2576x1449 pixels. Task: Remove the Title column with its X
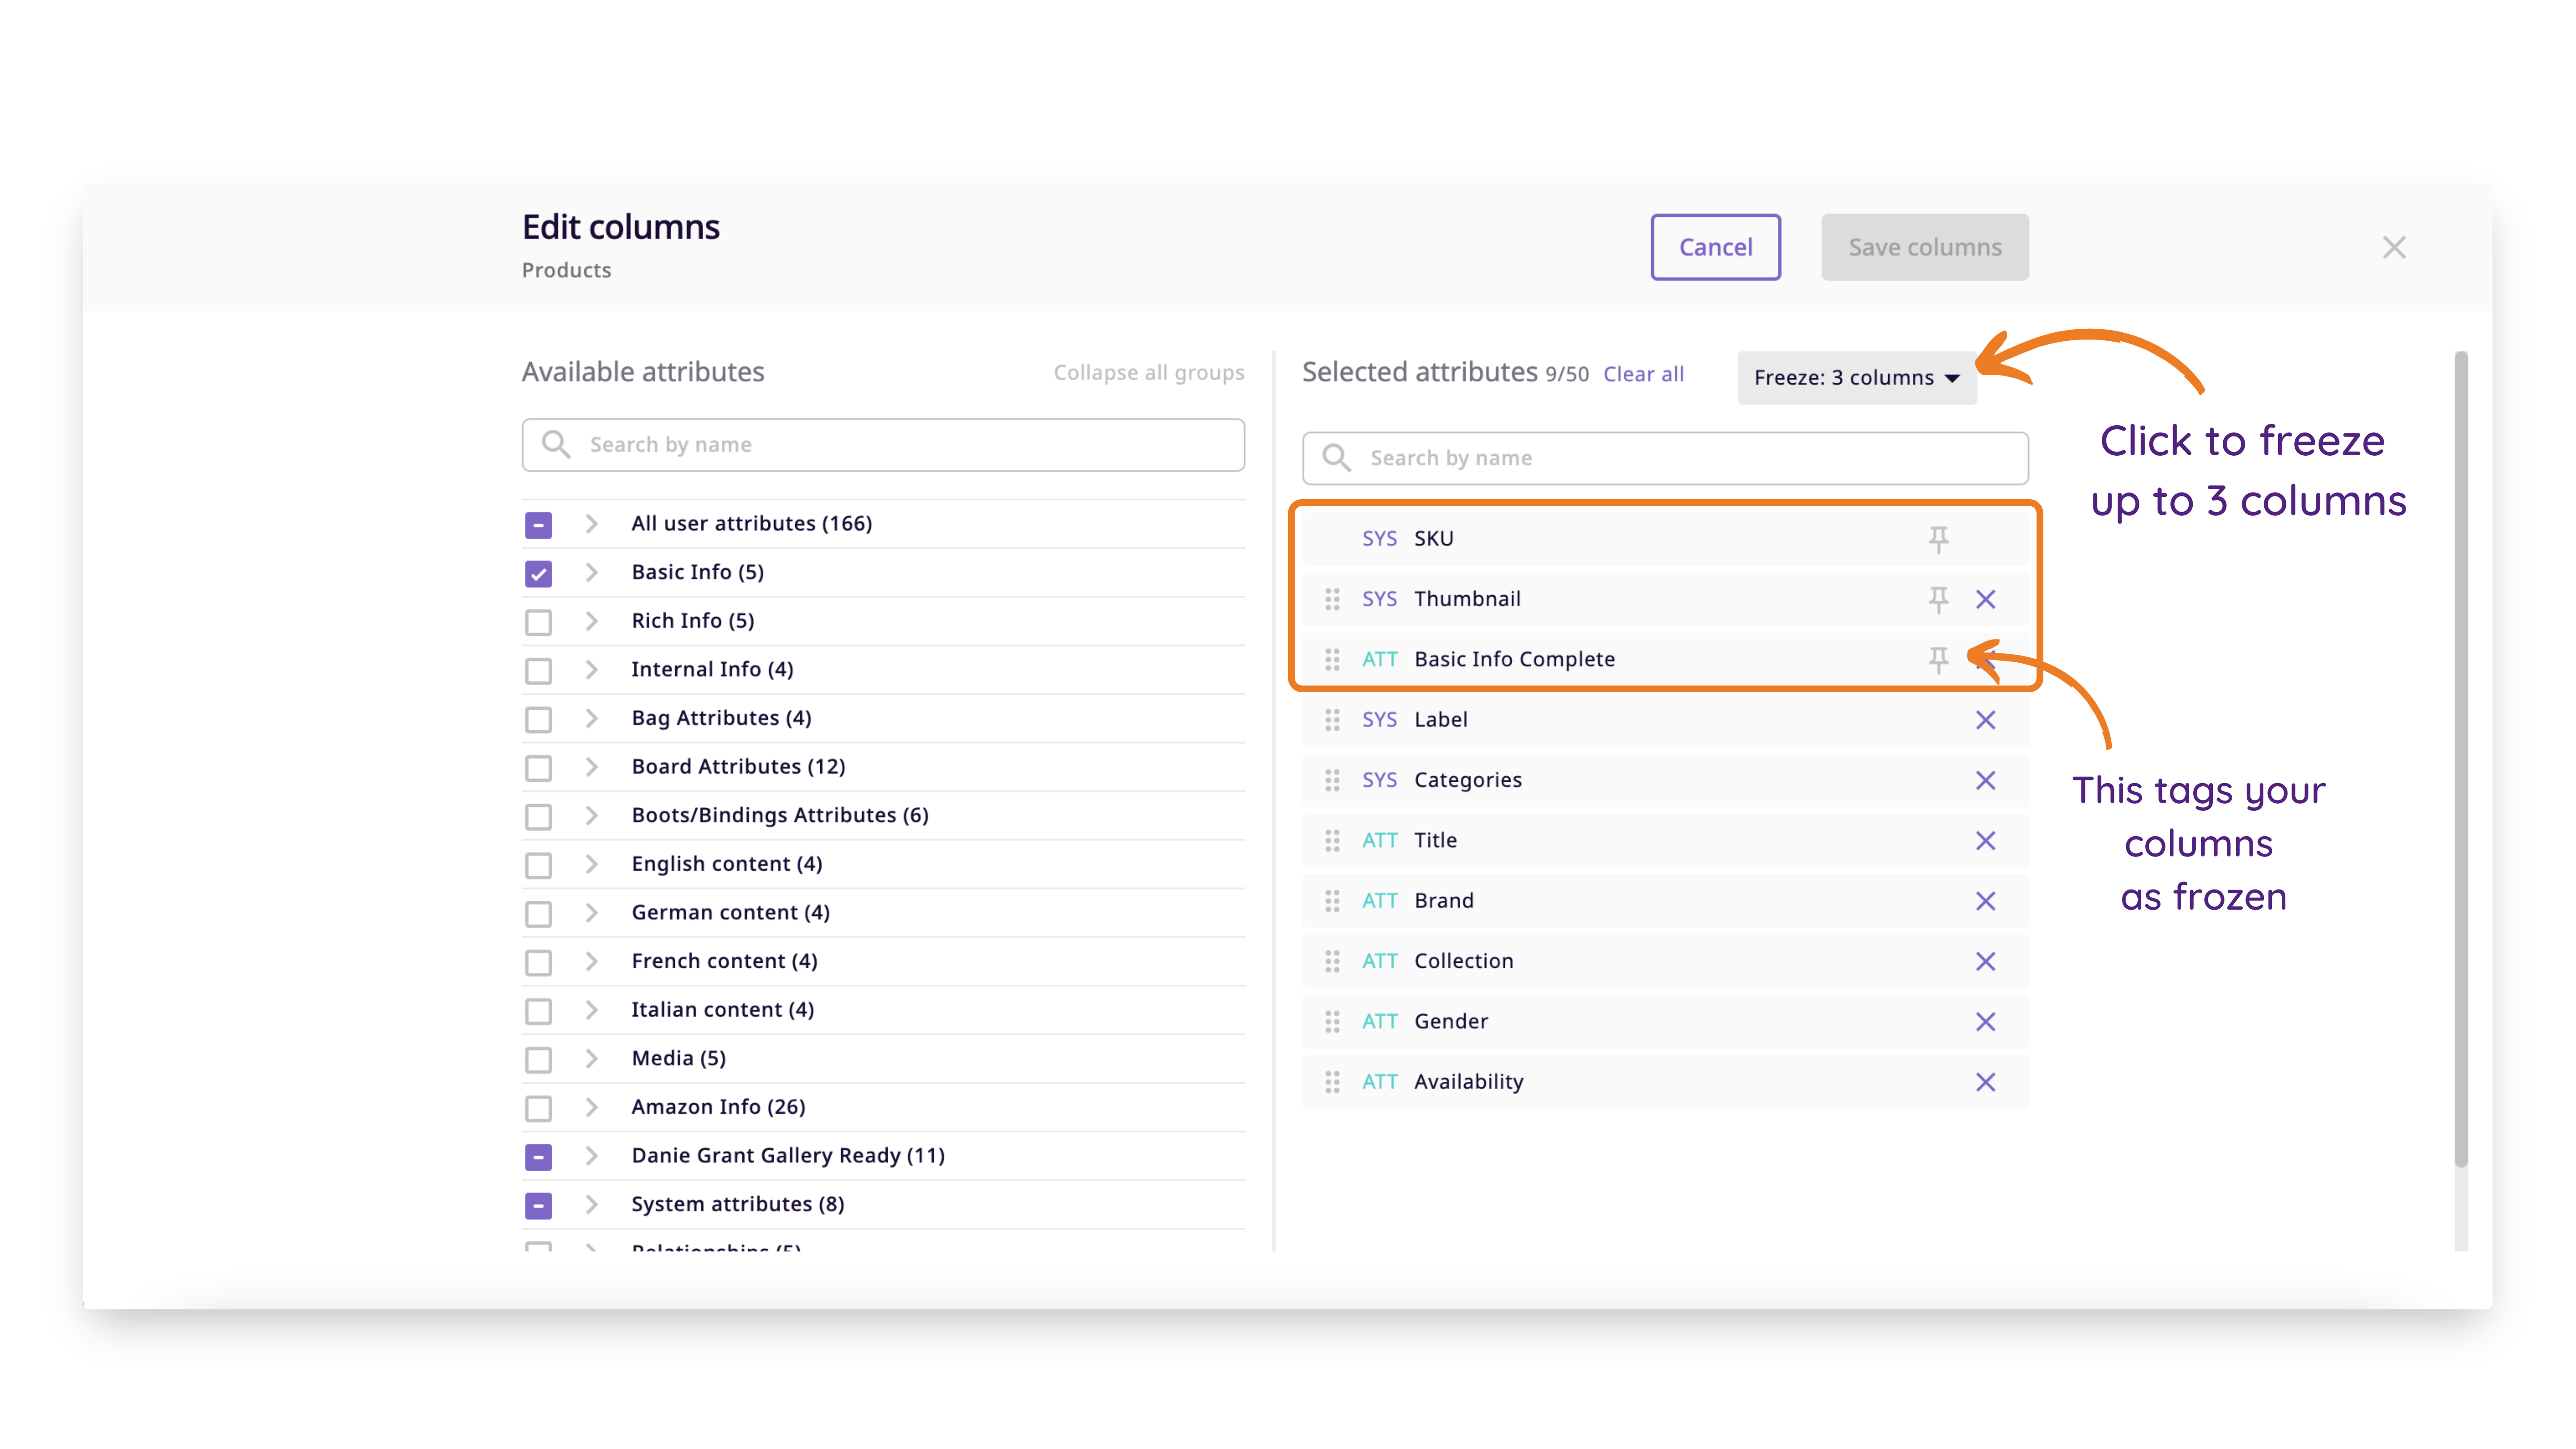coord(1985,841)
